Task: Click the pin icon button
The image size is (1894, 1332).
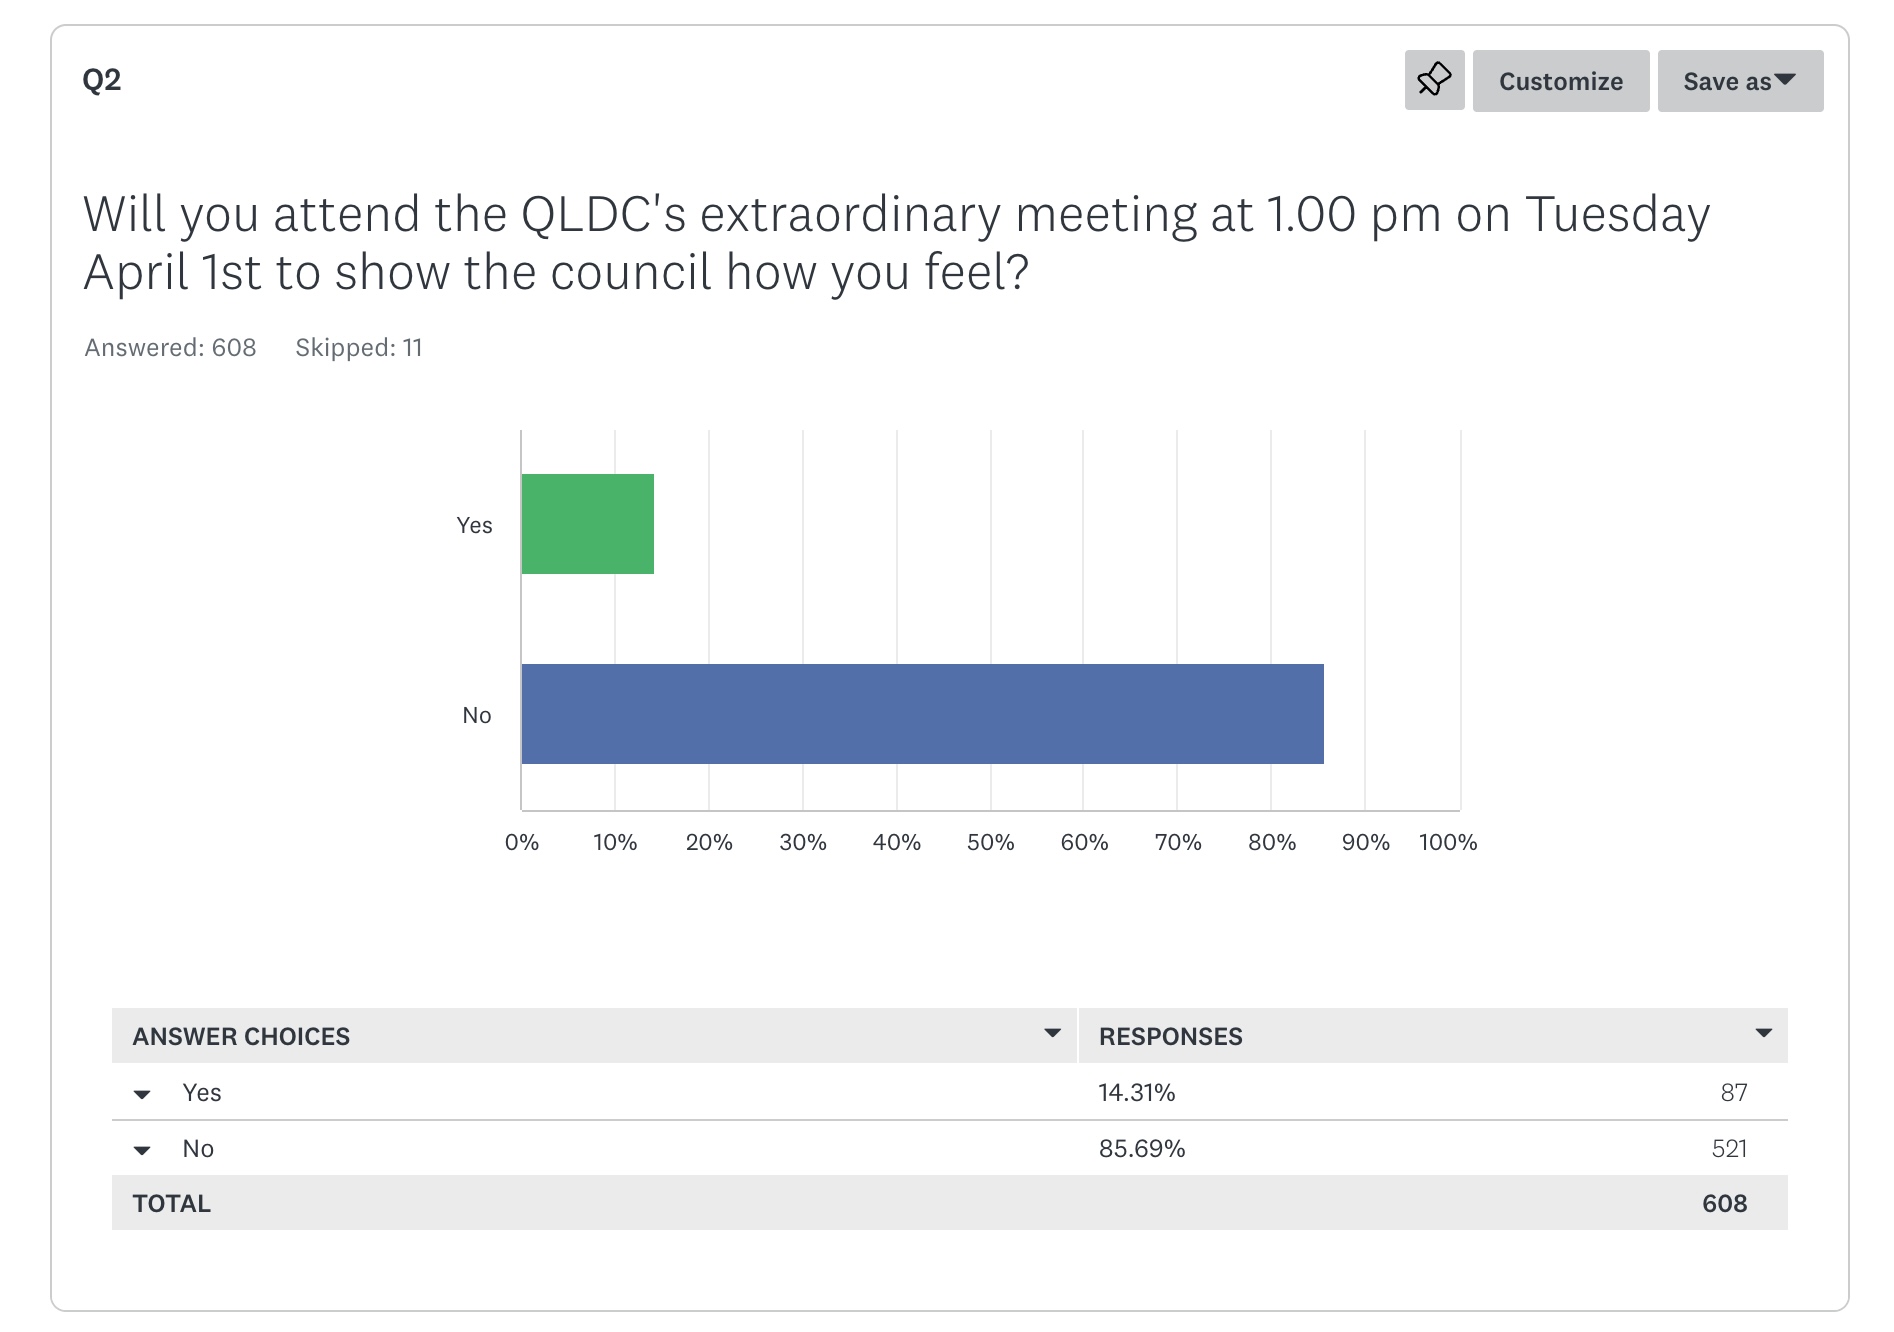Action: [1434, 80]
